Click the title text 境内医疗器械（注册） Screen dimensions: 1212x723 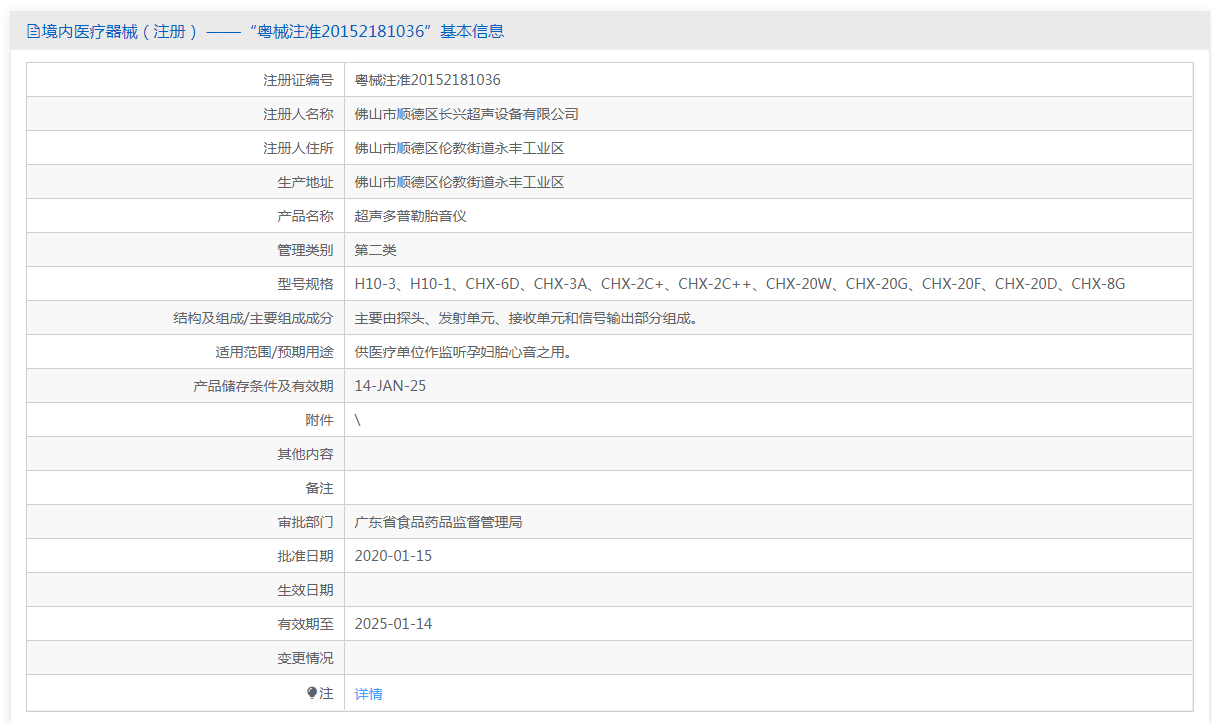120,31
